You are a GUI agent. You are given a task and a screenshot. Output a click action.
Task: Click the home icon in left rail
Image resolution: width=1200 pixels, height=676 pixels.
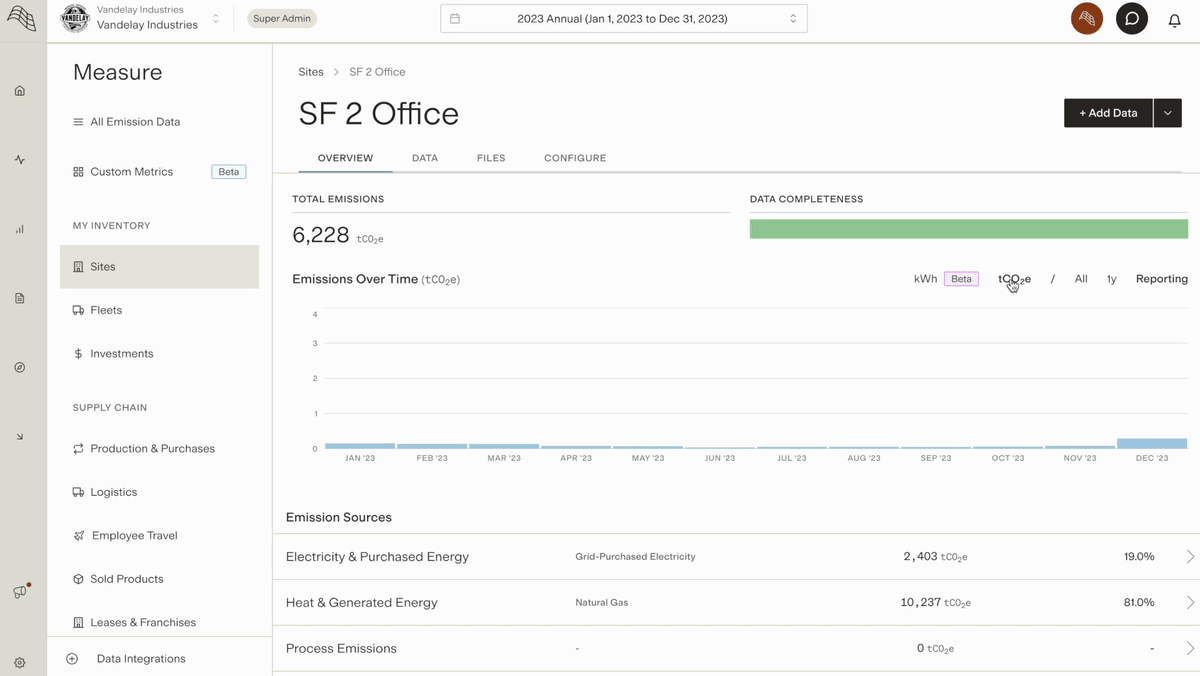click(19, 91)
